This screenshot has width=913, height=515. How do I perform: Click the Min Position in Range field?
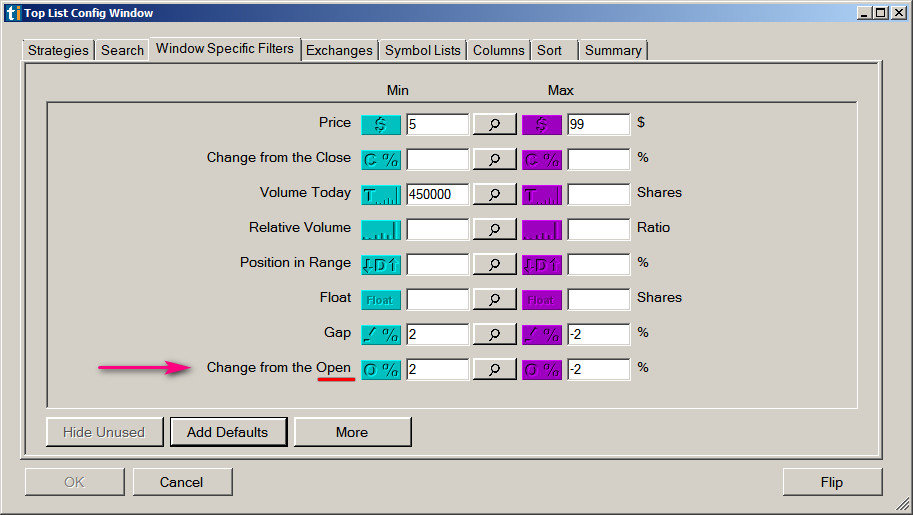click(437, 264)
